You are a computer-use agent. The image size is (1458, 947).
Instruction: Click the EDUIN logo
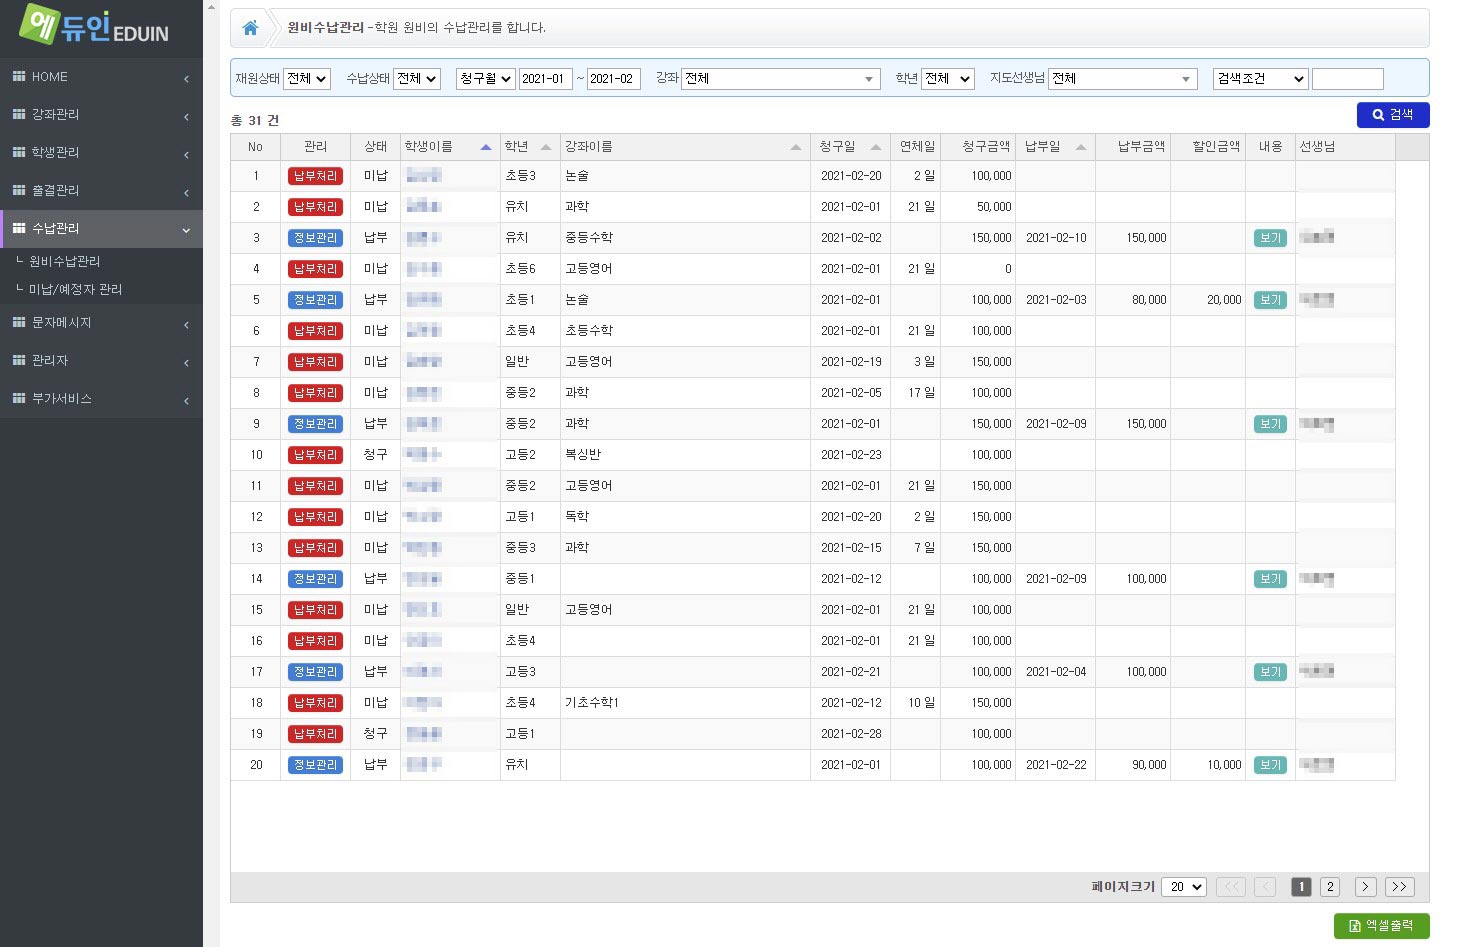tap(94, 25)
